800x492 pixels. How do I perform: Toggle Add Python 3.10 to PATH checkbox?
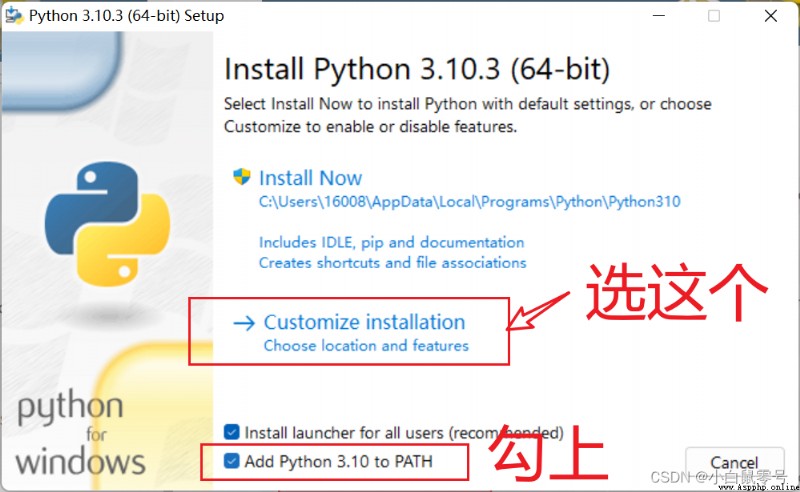point(232,461)
